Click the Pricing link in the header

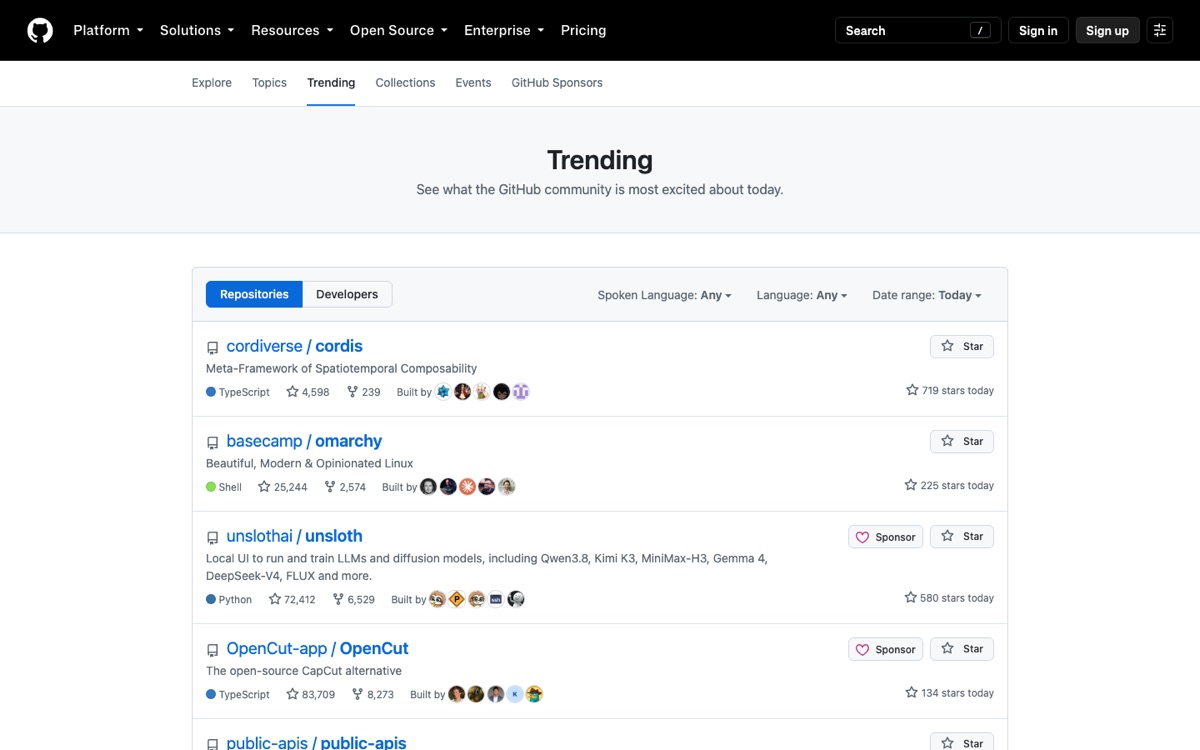click(x=583, y=30)
